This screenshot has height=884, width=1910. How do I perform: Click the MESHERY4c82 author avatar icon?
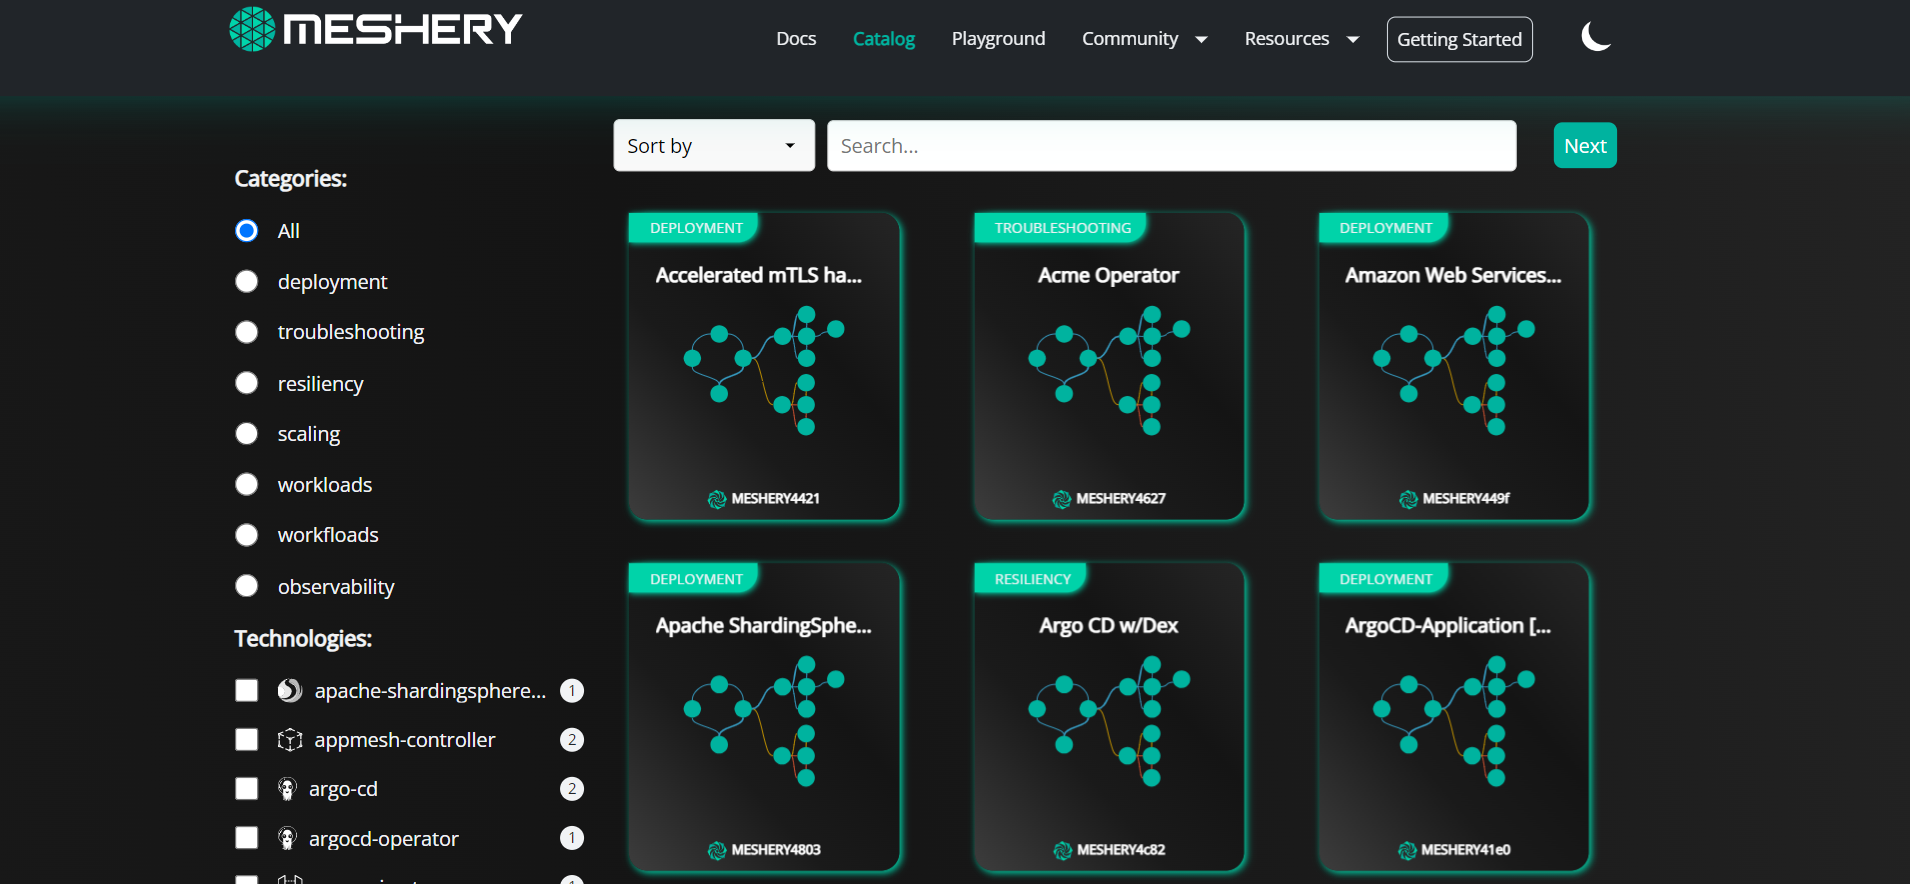1062,850
